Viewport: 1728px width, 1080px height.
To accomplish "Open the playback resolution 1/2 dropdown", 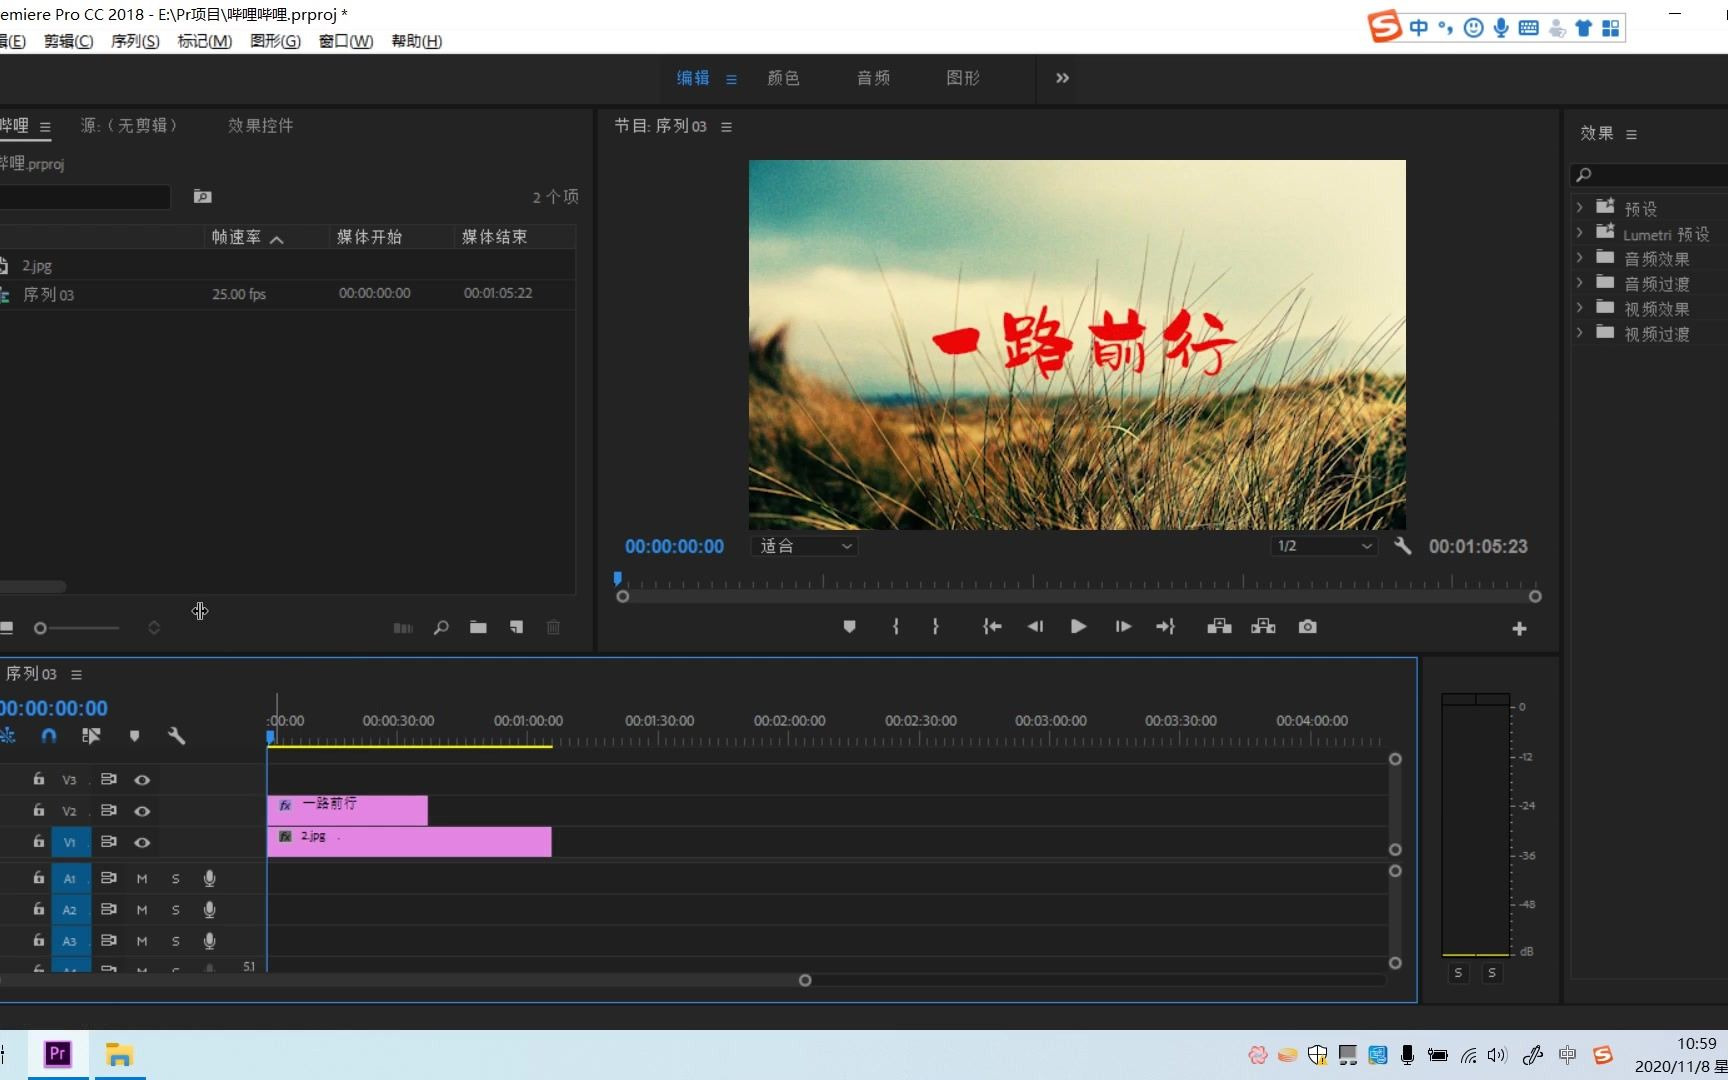I will [x=1323, y=546].
